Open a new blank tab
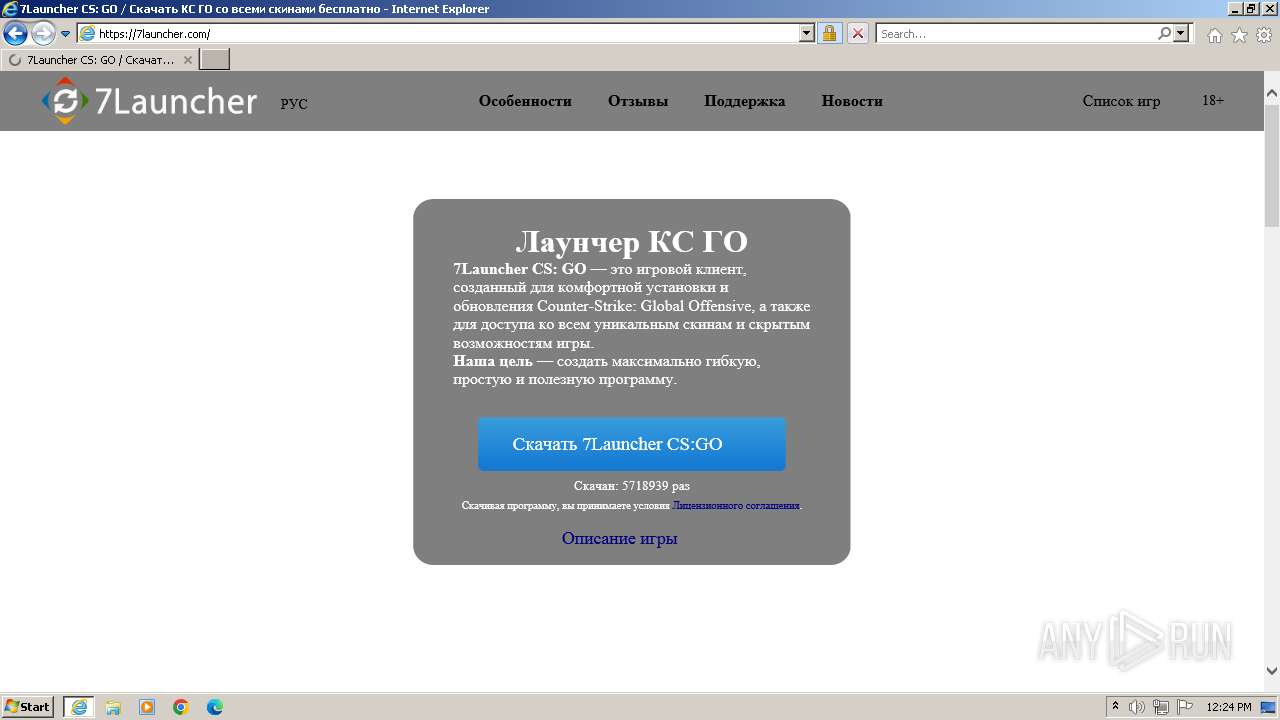This screenshot has width=1280, height=720. [215, 60]
